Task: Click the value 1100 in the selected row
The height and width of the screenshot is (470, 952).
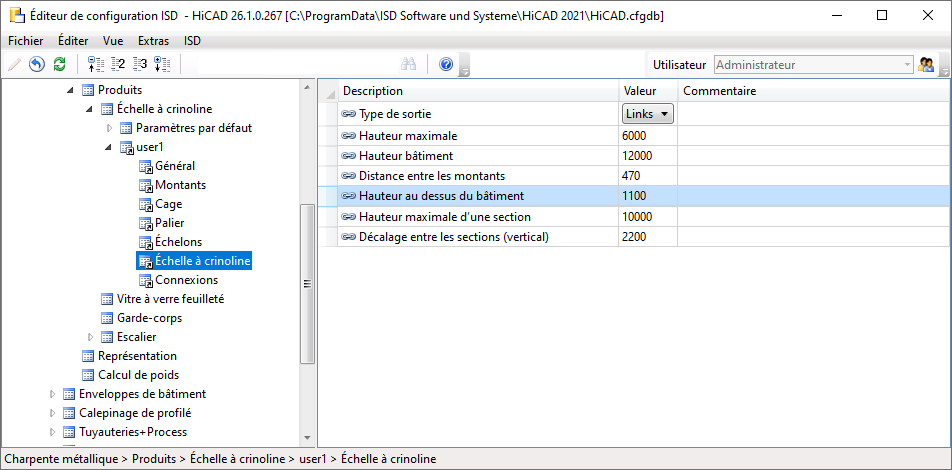Action: coord(648,196)
